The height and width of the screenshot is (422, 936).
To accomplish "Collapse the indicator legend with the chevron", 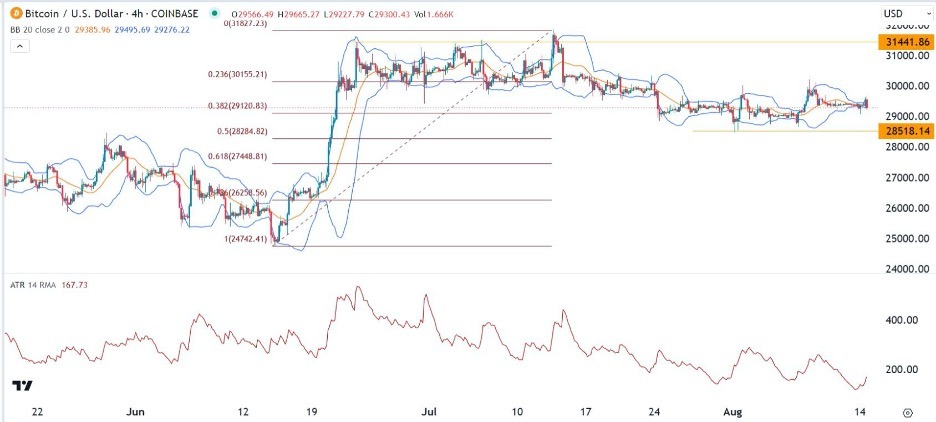I will pos(20,46).
